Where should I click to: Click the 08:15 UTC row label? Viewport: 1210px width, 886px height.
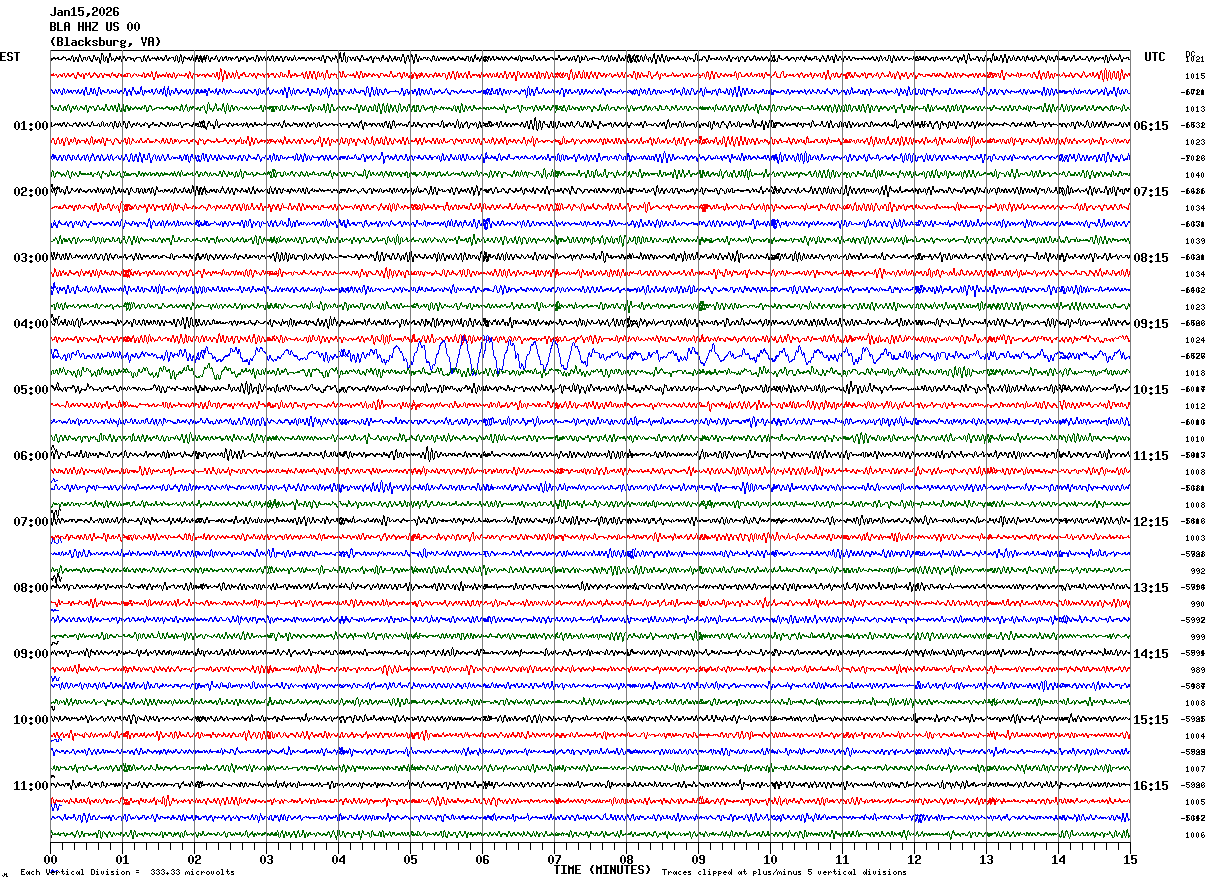(1151, 258)
